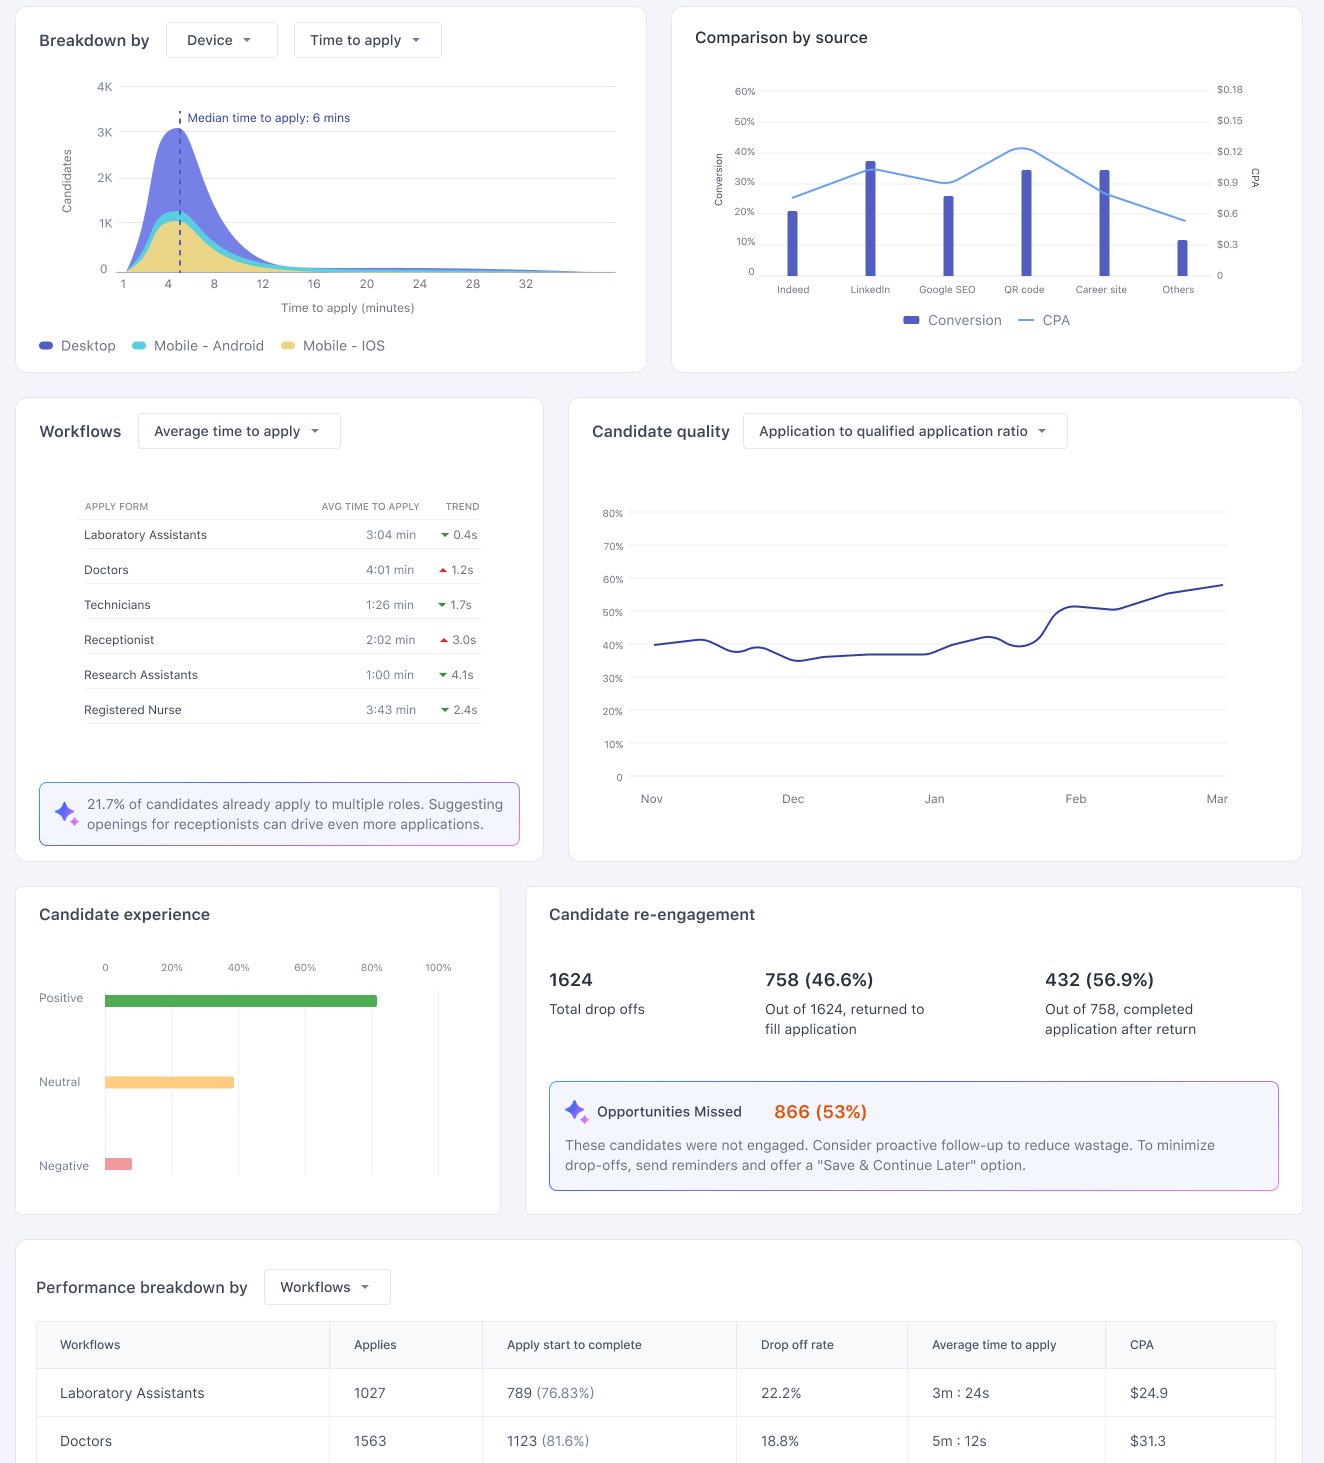The width and height of the screenshot is (1324, 1463).
Task: Click the sparkle icon beside Opportunities Missed
Action: tap(577, 1111)
